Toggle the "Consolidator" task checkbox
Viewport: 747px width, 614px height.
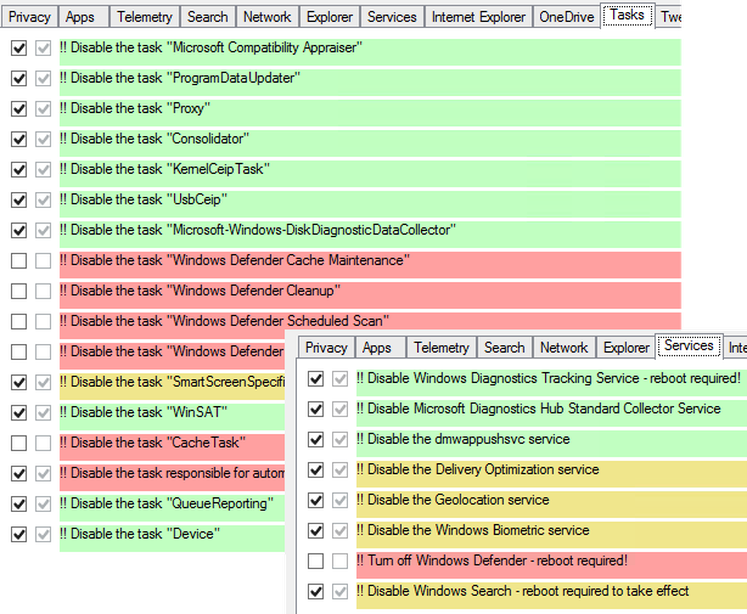(19, 140)
